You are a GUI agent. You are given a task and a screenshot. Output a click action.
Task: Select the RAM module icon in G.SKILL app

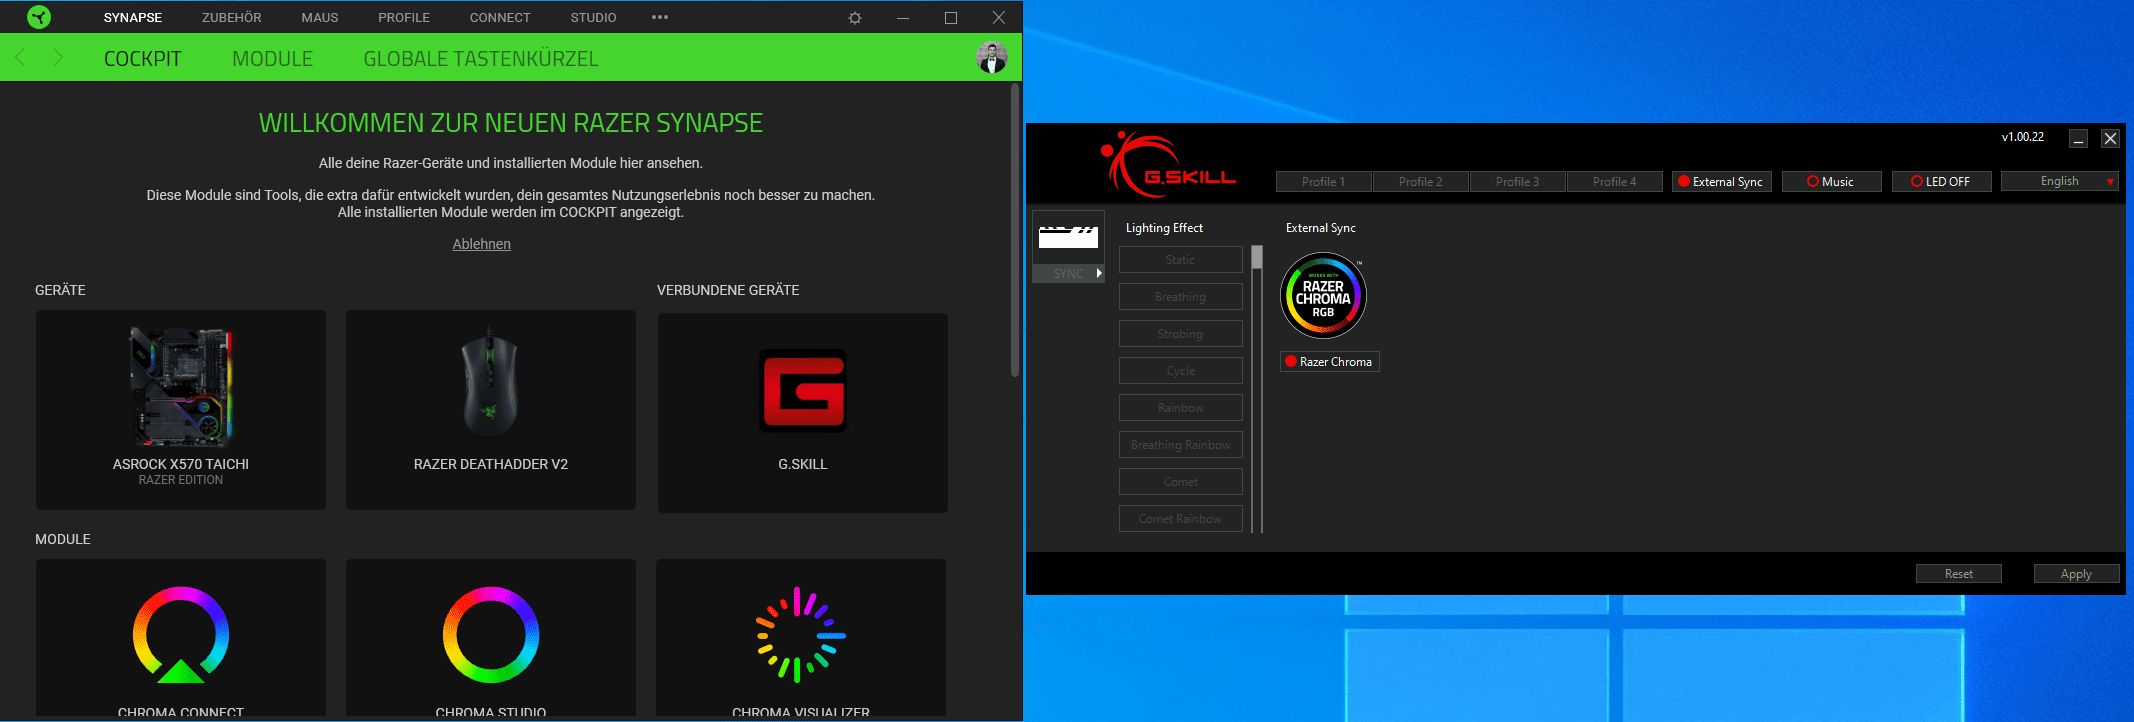point(1068,237)
